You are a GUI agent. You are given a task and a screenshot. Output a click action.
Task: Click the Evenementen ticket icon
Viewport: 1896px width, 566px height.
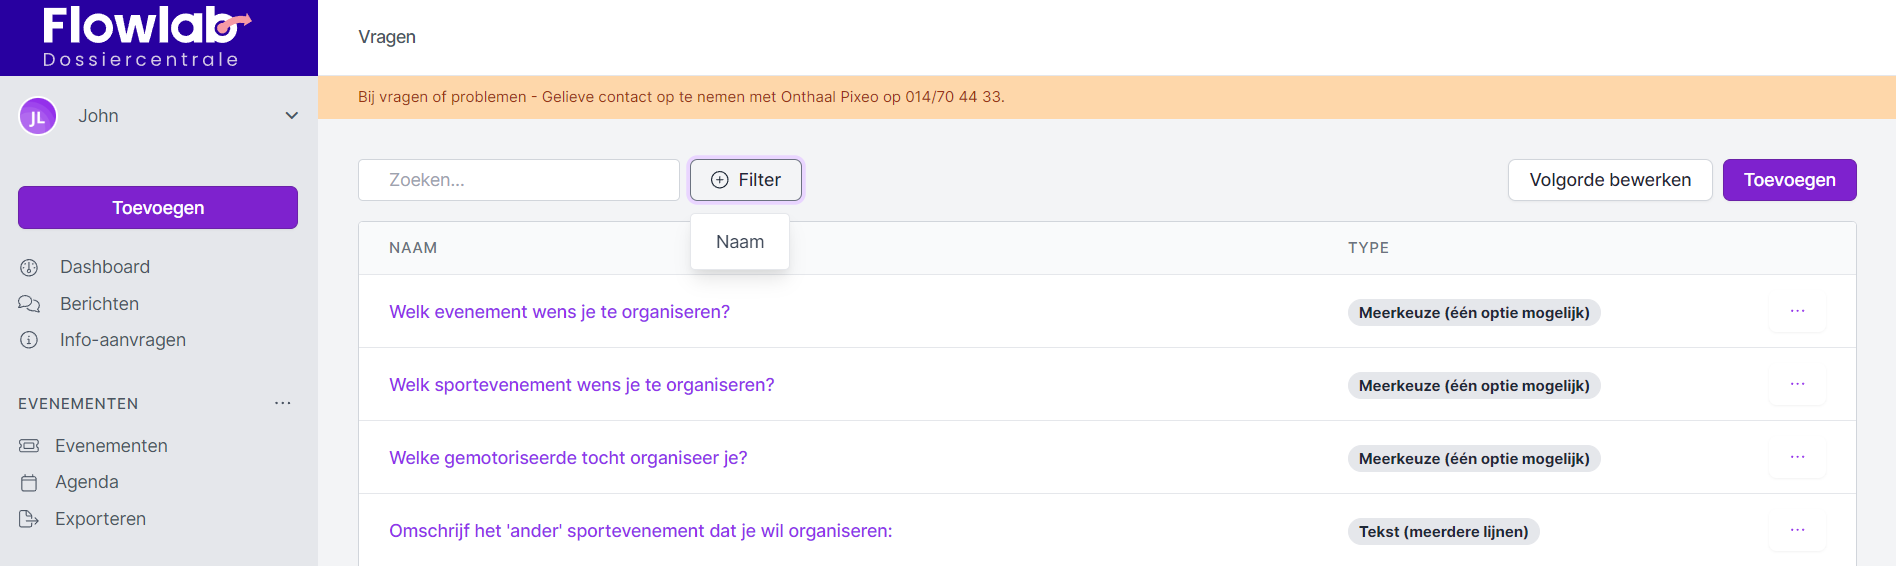(29, 446)
